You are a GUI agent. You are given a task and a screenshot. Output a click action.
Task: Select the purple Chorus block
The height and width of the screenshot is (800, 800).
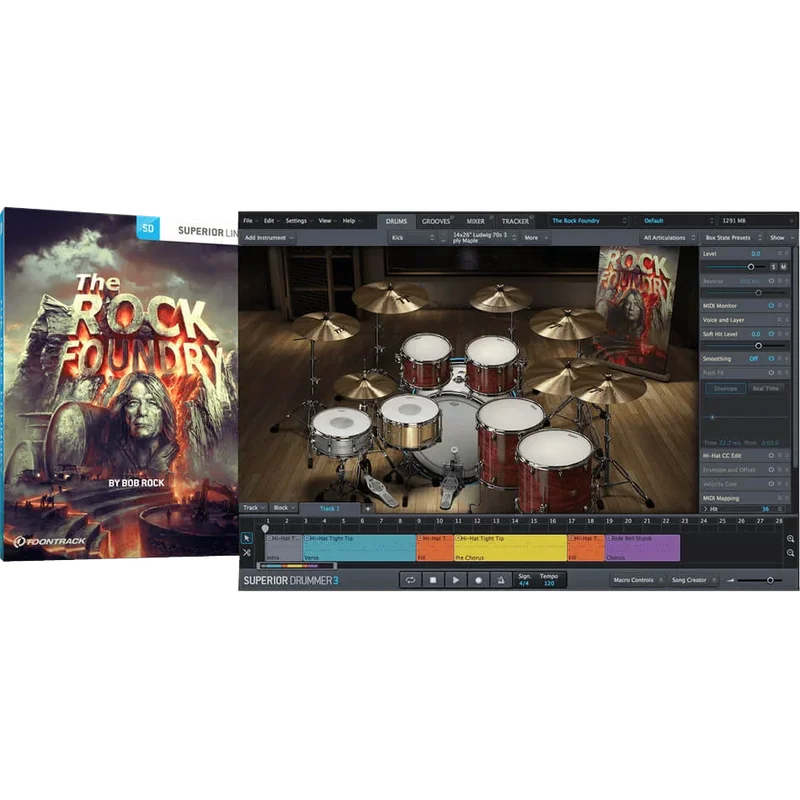click(x=642, y=548)
